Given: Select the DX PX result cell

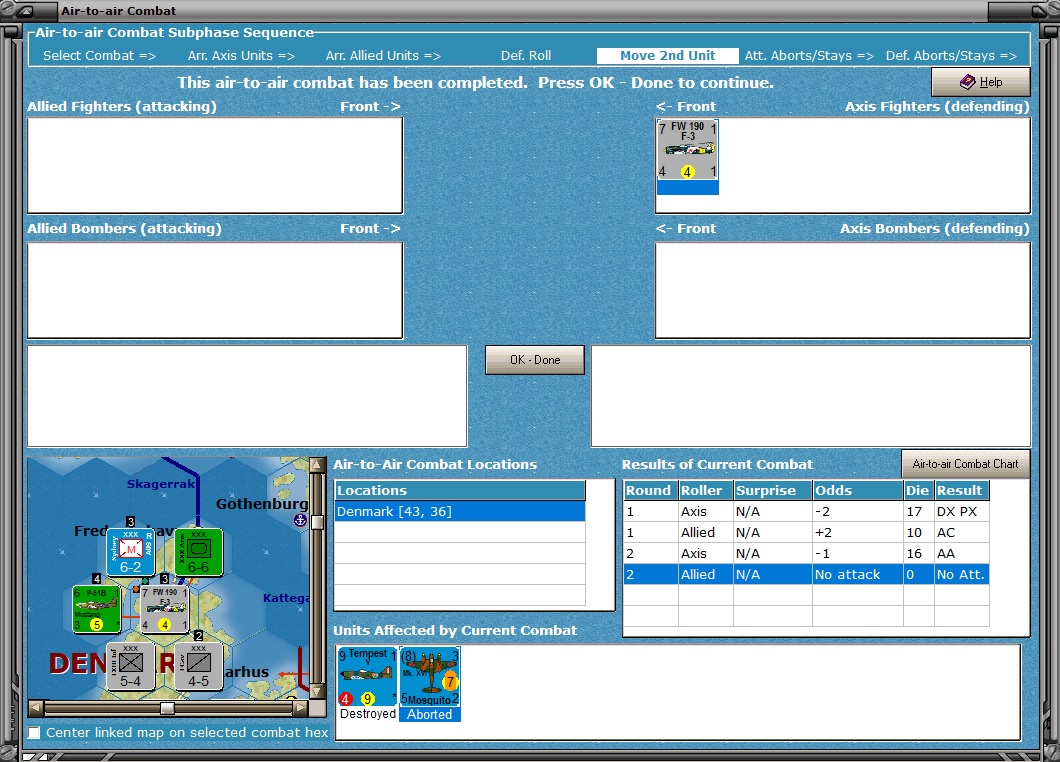Looking at the screenshot, I should click(x=961, y=511).
